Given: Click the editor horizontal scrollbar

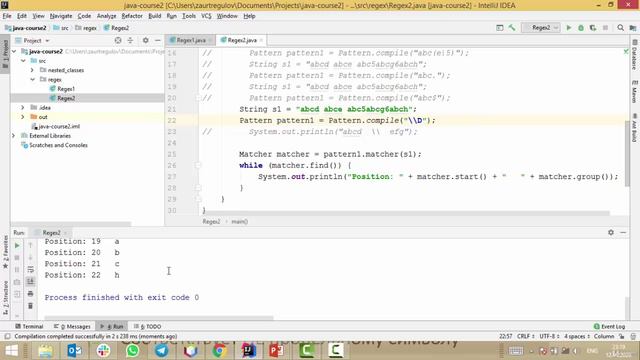Looking at the screenshot, I should point(406,213).
